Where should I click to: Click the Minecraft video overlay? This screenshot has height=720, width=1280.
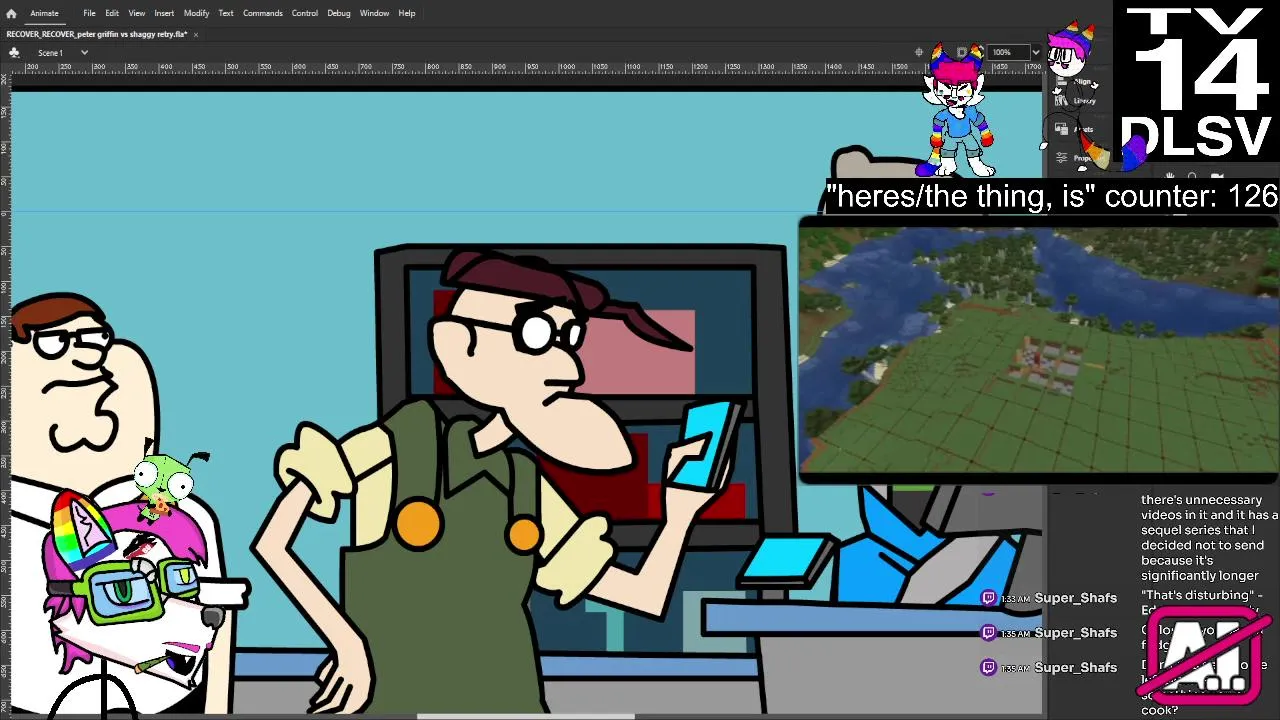pos(1038,350)
